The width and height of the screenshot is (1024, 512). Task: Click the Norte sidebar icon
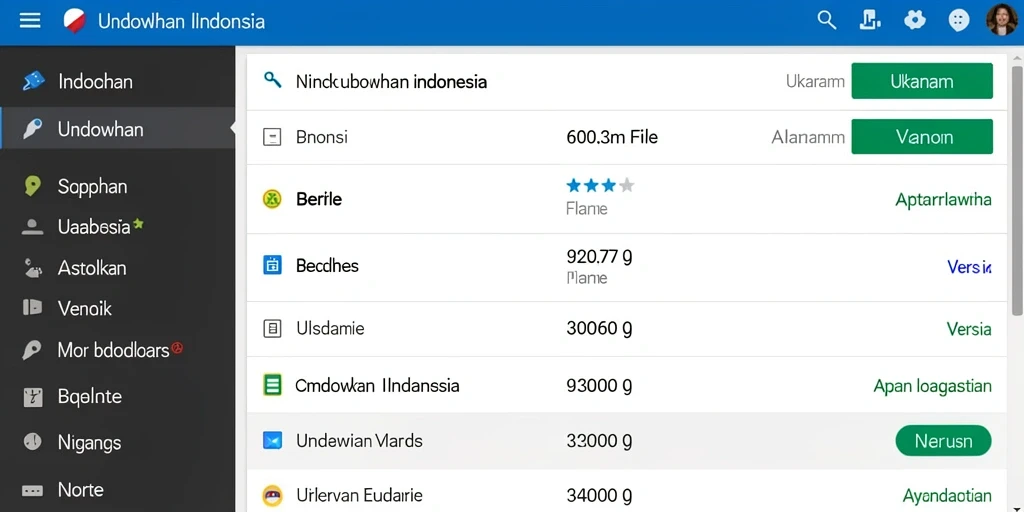click(x=32, y=490)
